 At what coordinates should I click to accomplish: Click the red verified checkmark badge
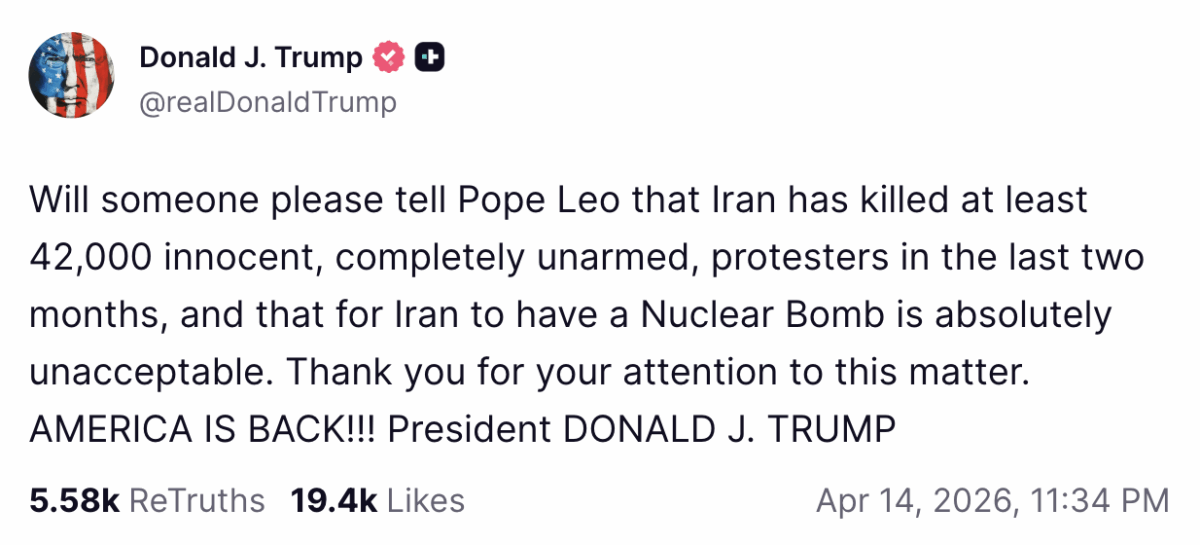[388, 59]
